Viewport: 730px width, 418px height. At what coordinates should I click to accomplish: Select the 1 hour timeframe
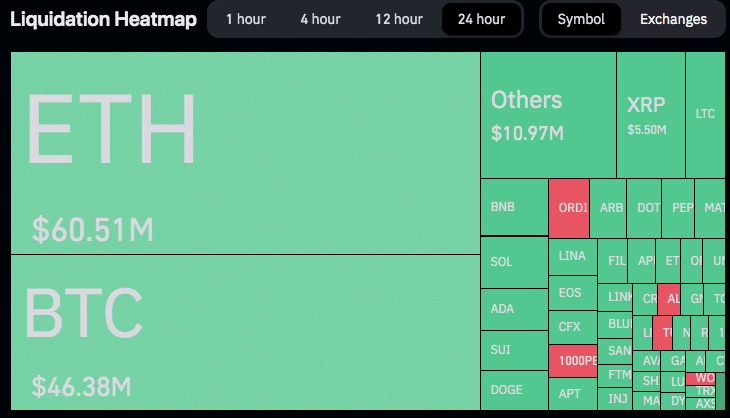click(244, 19)
